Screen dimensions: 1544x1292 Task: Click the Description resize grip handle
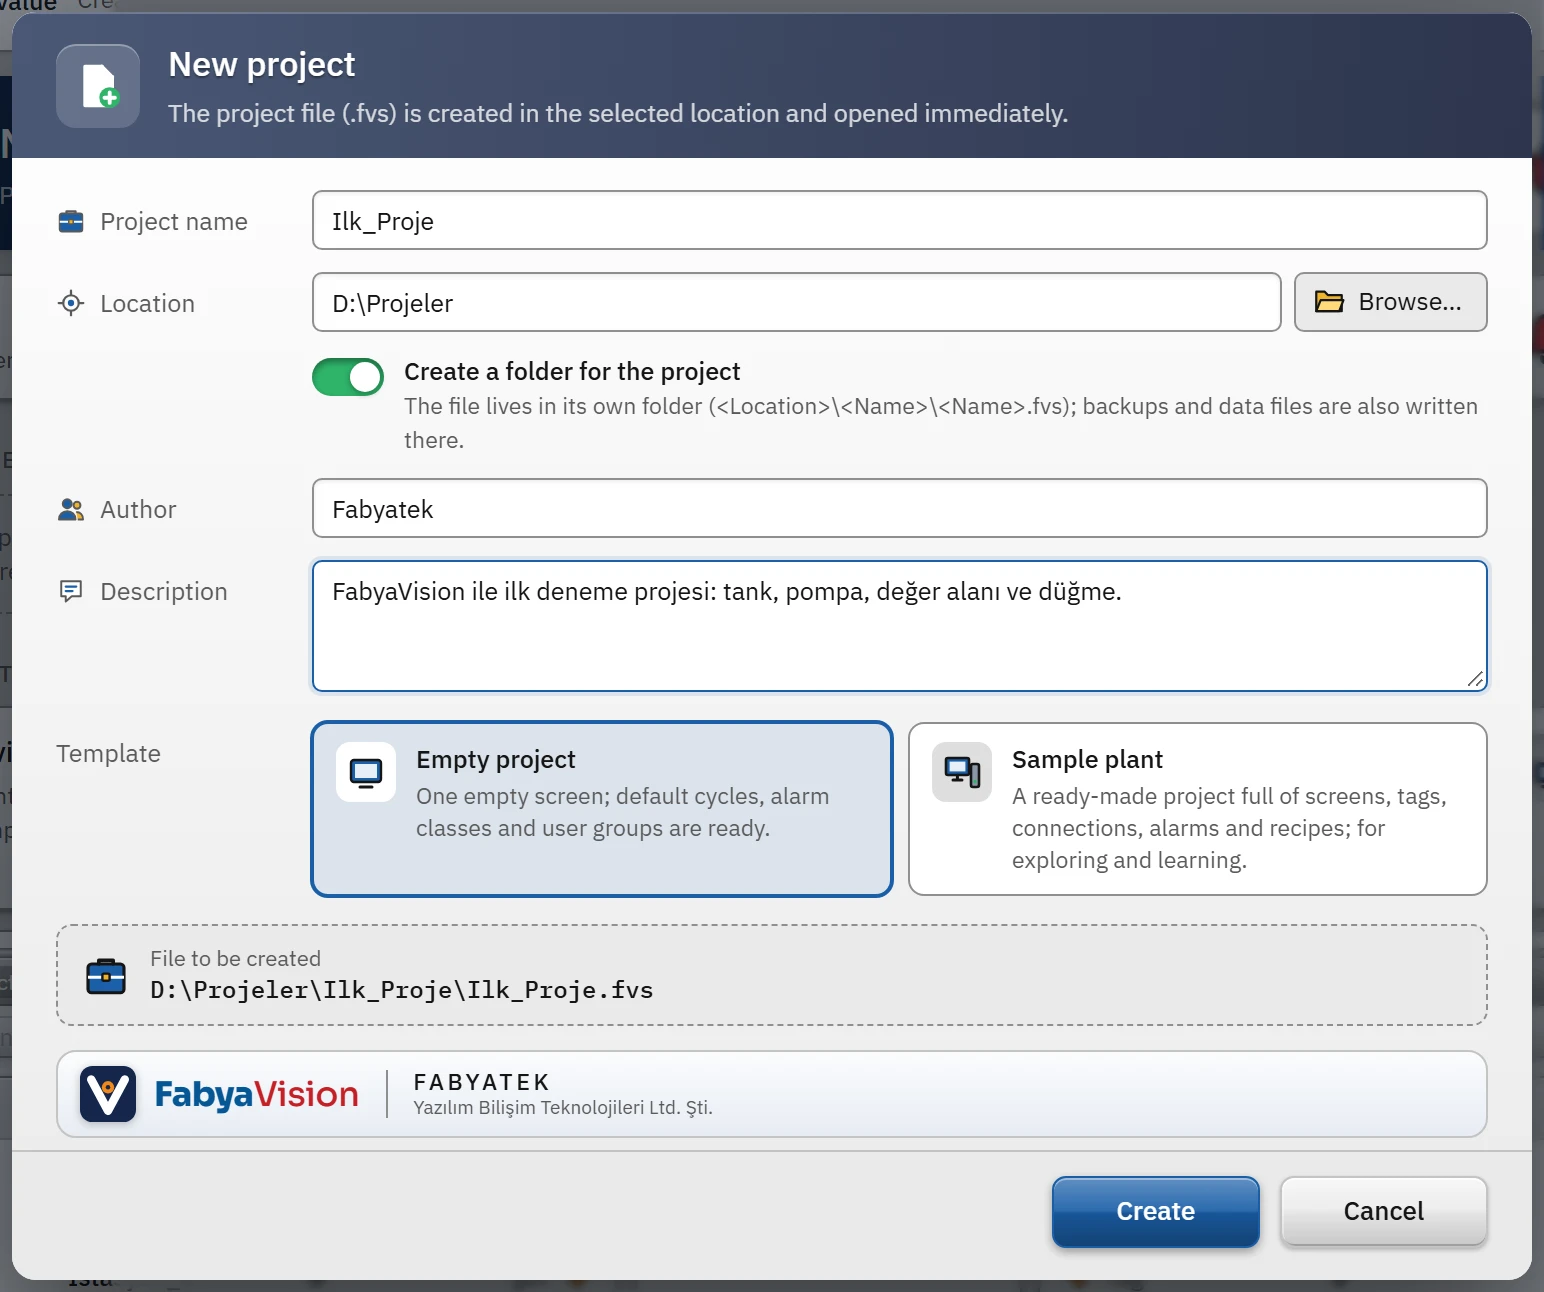(x=1475, y=679)
